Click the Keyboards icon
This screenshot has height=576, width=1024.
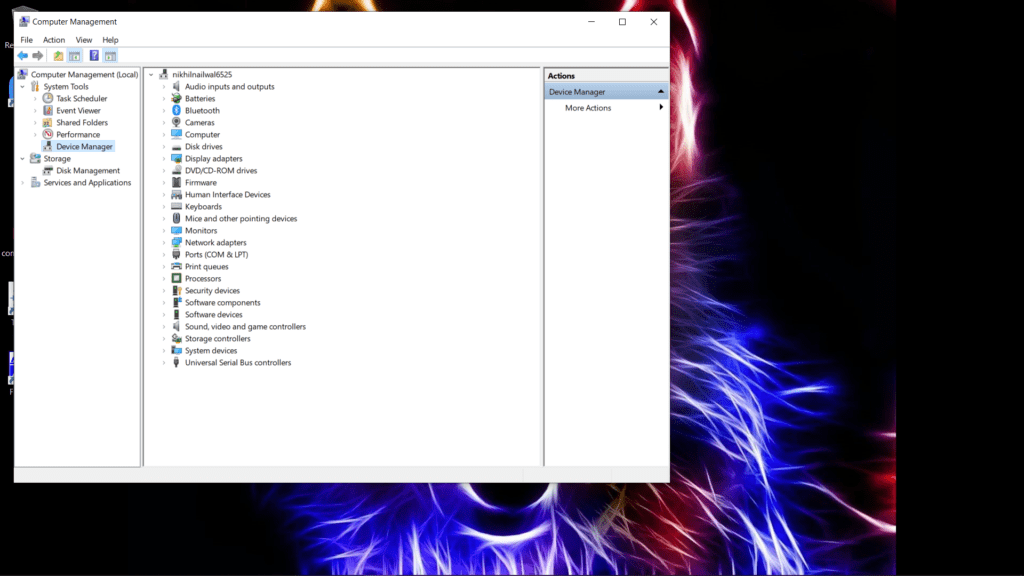pyautogui.click(x=176, y=206)
